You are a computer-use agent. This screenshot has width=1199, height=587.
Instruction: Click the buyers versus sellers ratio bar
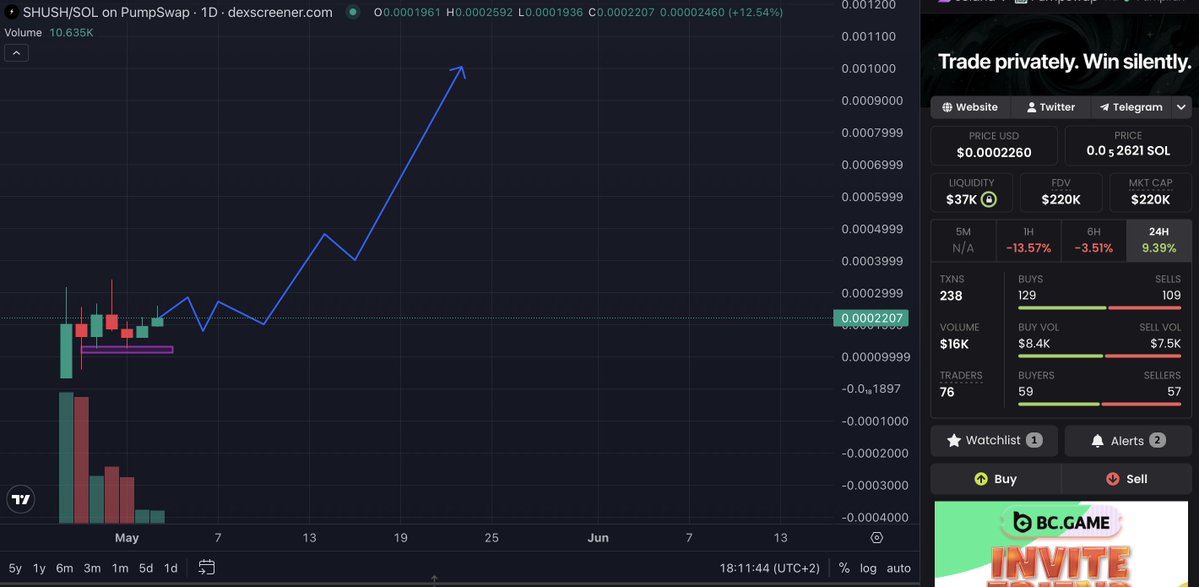pos(1100,404)
